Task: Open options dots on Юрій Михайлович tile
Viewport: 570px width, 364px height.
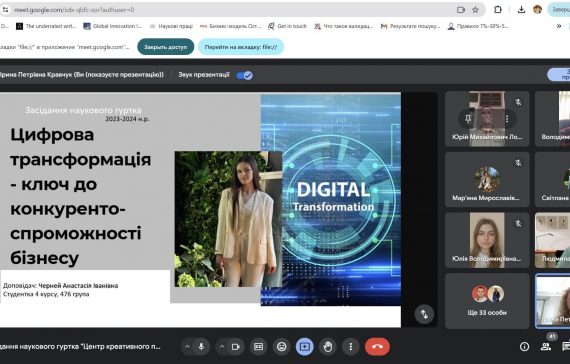Action: point(507,119)
